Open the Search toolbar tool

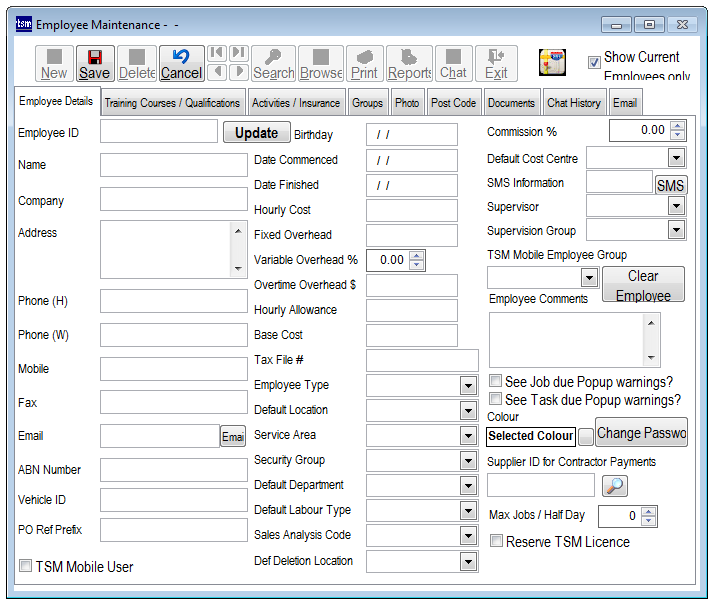click(x=273, y=63)
